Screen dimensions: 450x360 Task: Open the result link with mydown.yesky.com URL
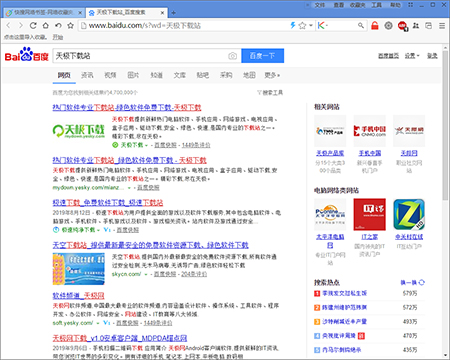pyautogui.click(x=129, y=160)
